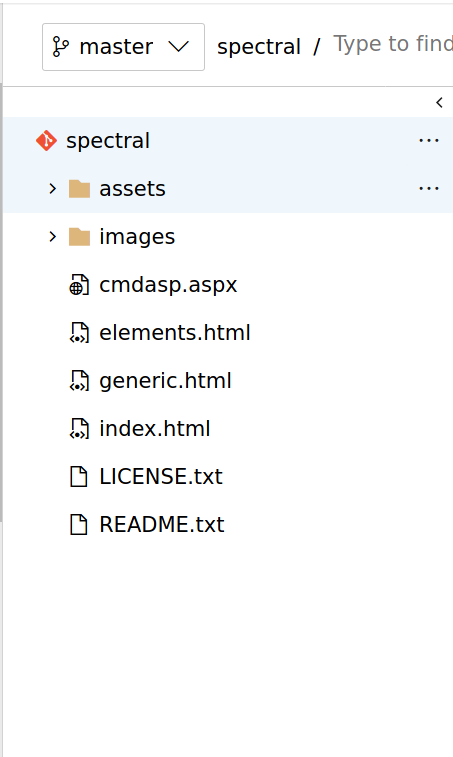
Task: Click the code file icon for generic.html
Action: [79, 380]
